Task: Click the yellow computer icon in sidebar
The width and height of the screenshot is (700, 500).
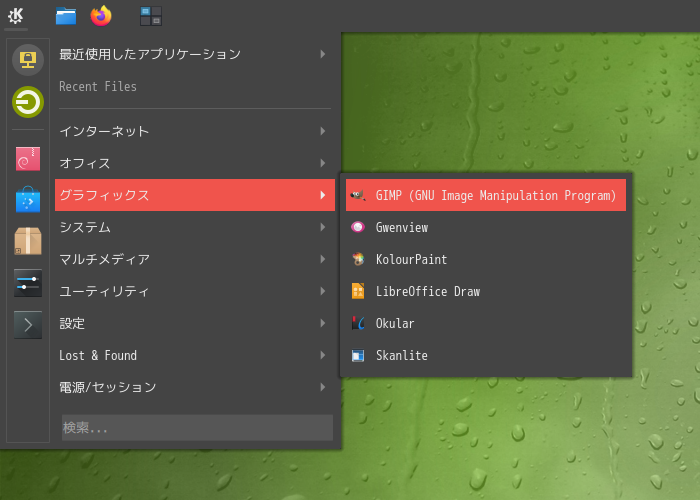Action: click(28, 59)
